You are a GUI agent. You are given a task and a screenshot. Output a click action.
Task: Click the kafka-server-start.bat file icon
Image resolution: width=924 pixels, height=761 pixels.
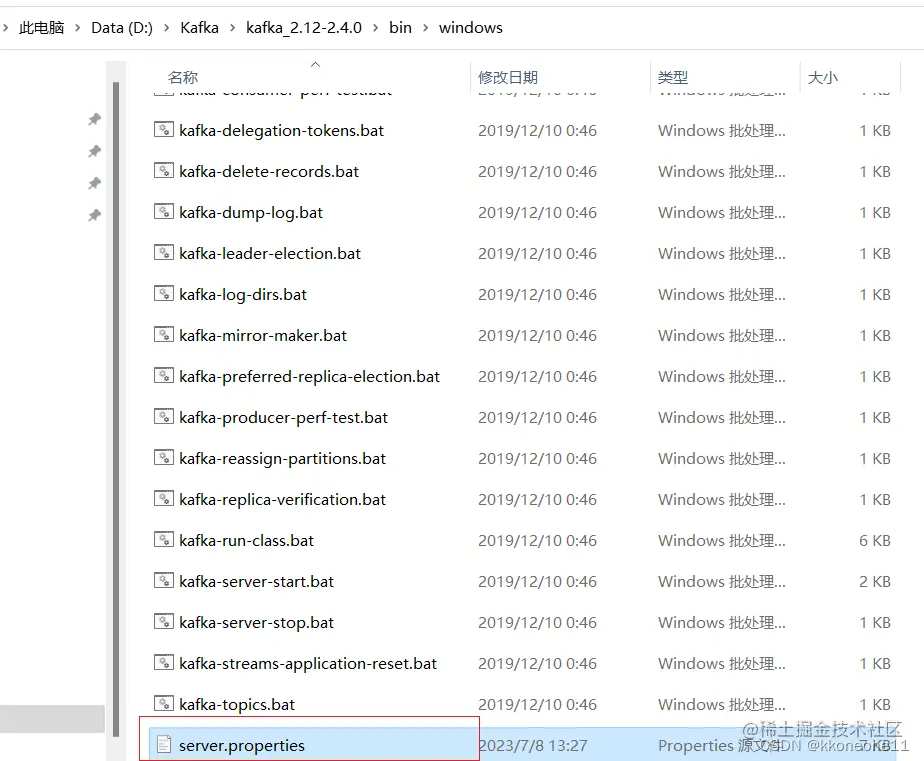pos(164,580)
